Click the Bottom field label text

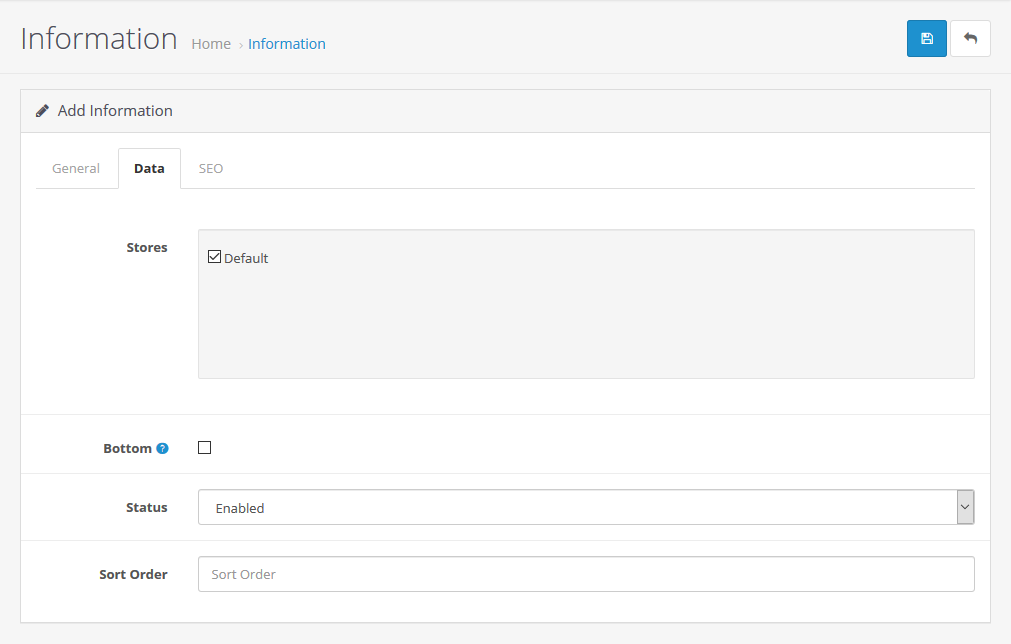tap(127, 448)
